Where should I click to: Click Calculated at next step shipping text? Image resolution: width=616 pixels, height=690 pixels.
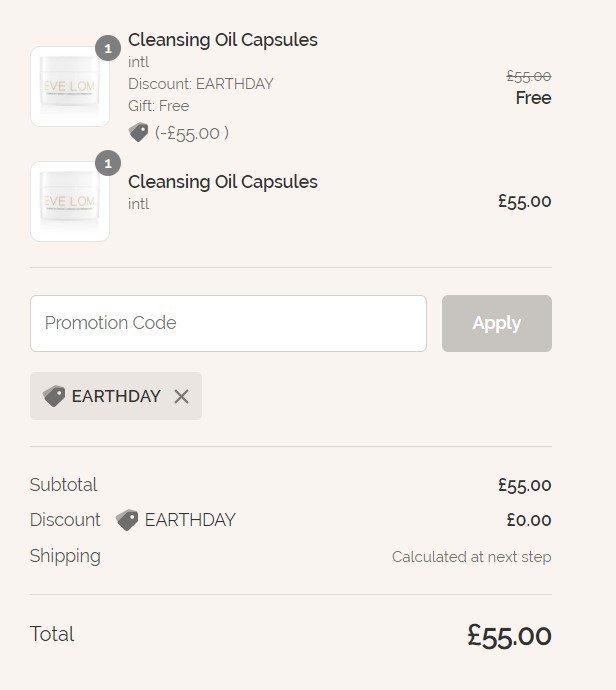coord(472,557)
